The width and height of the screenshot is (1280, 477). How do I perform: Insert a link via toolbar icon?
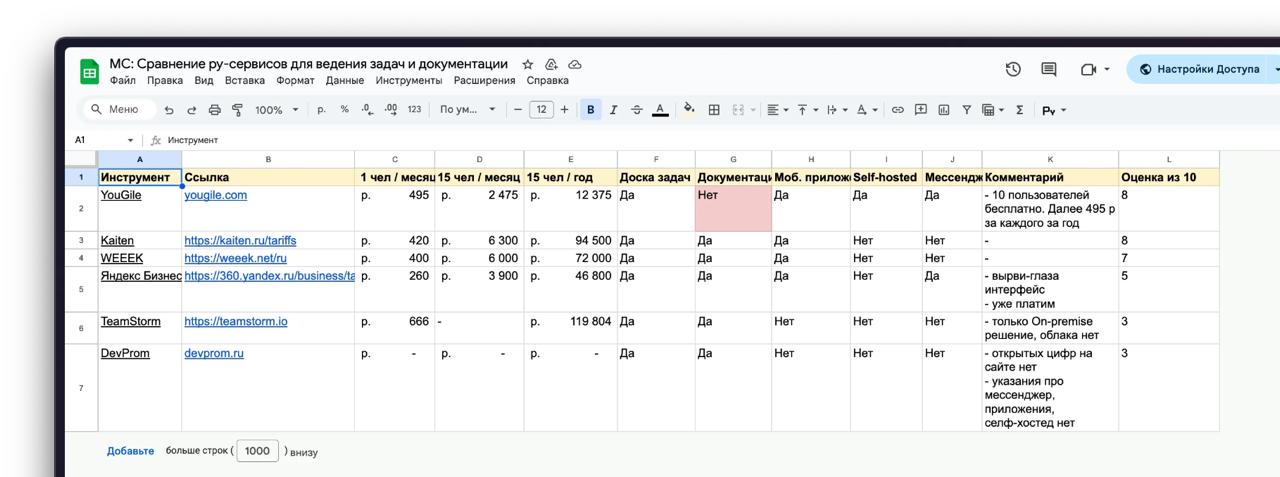897,110
